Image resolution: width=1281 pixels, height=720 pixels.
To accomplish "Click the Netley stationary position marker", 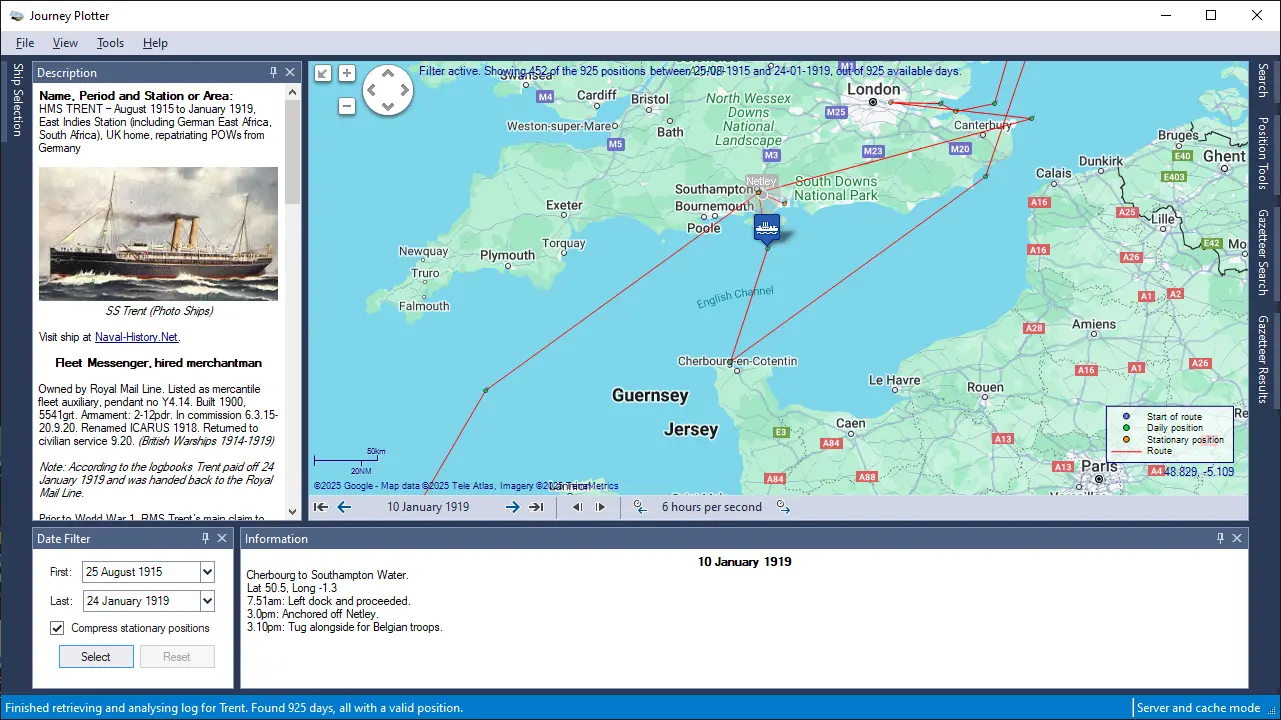I will click(x=759, y=192).
